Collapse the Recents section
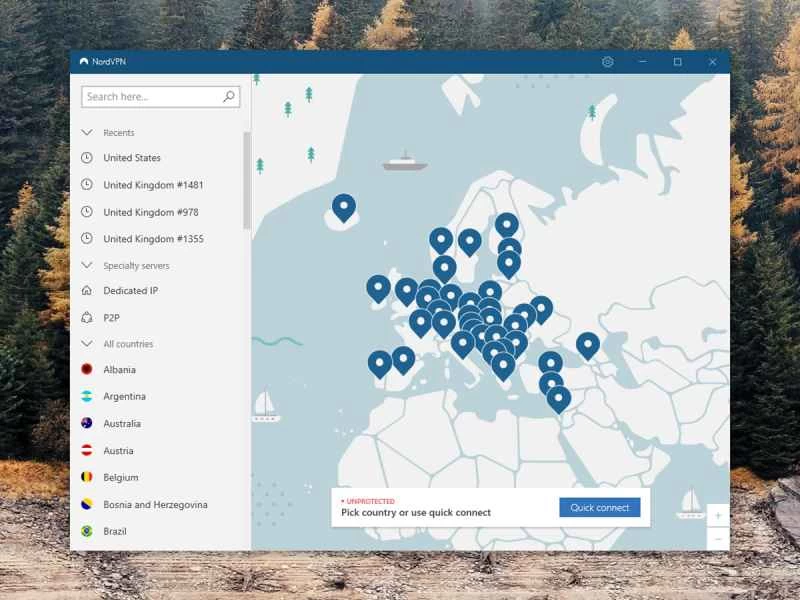The width and height of the screenshot is (800, 600). [x=88, y=131]
